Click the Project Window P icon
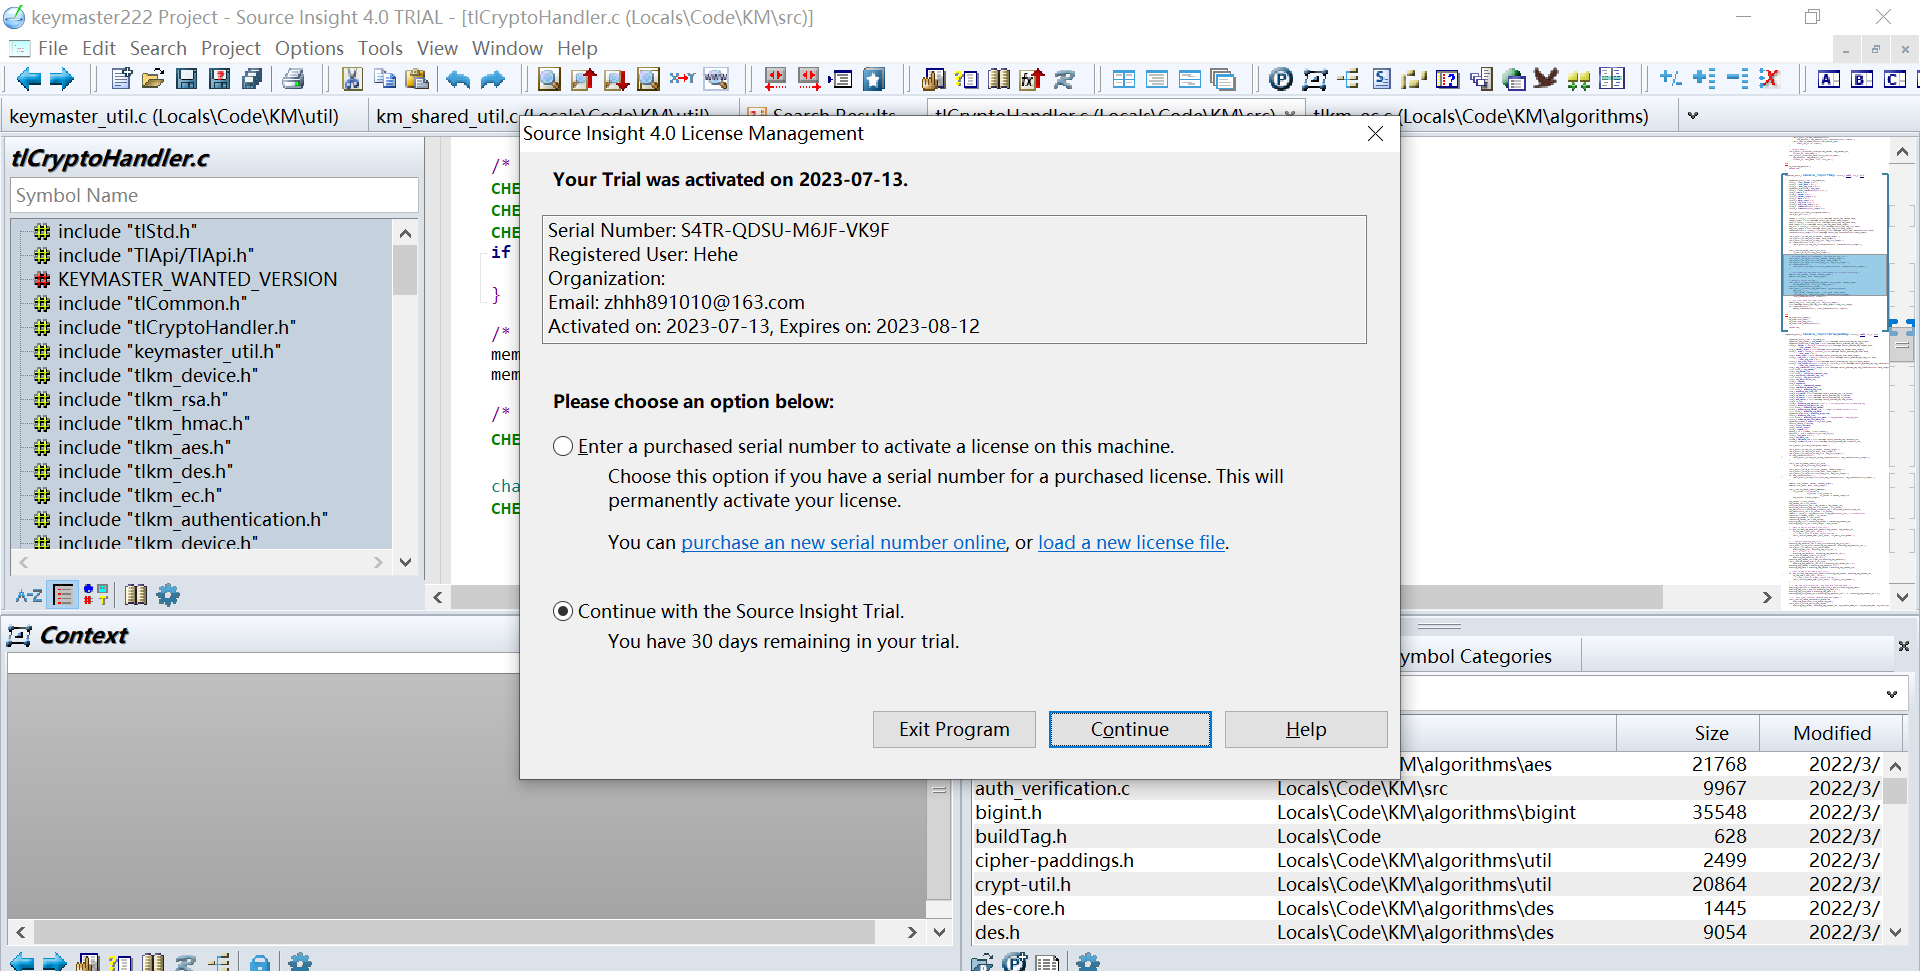Viewport: 1920px width, 971px height. [1281, 79]
